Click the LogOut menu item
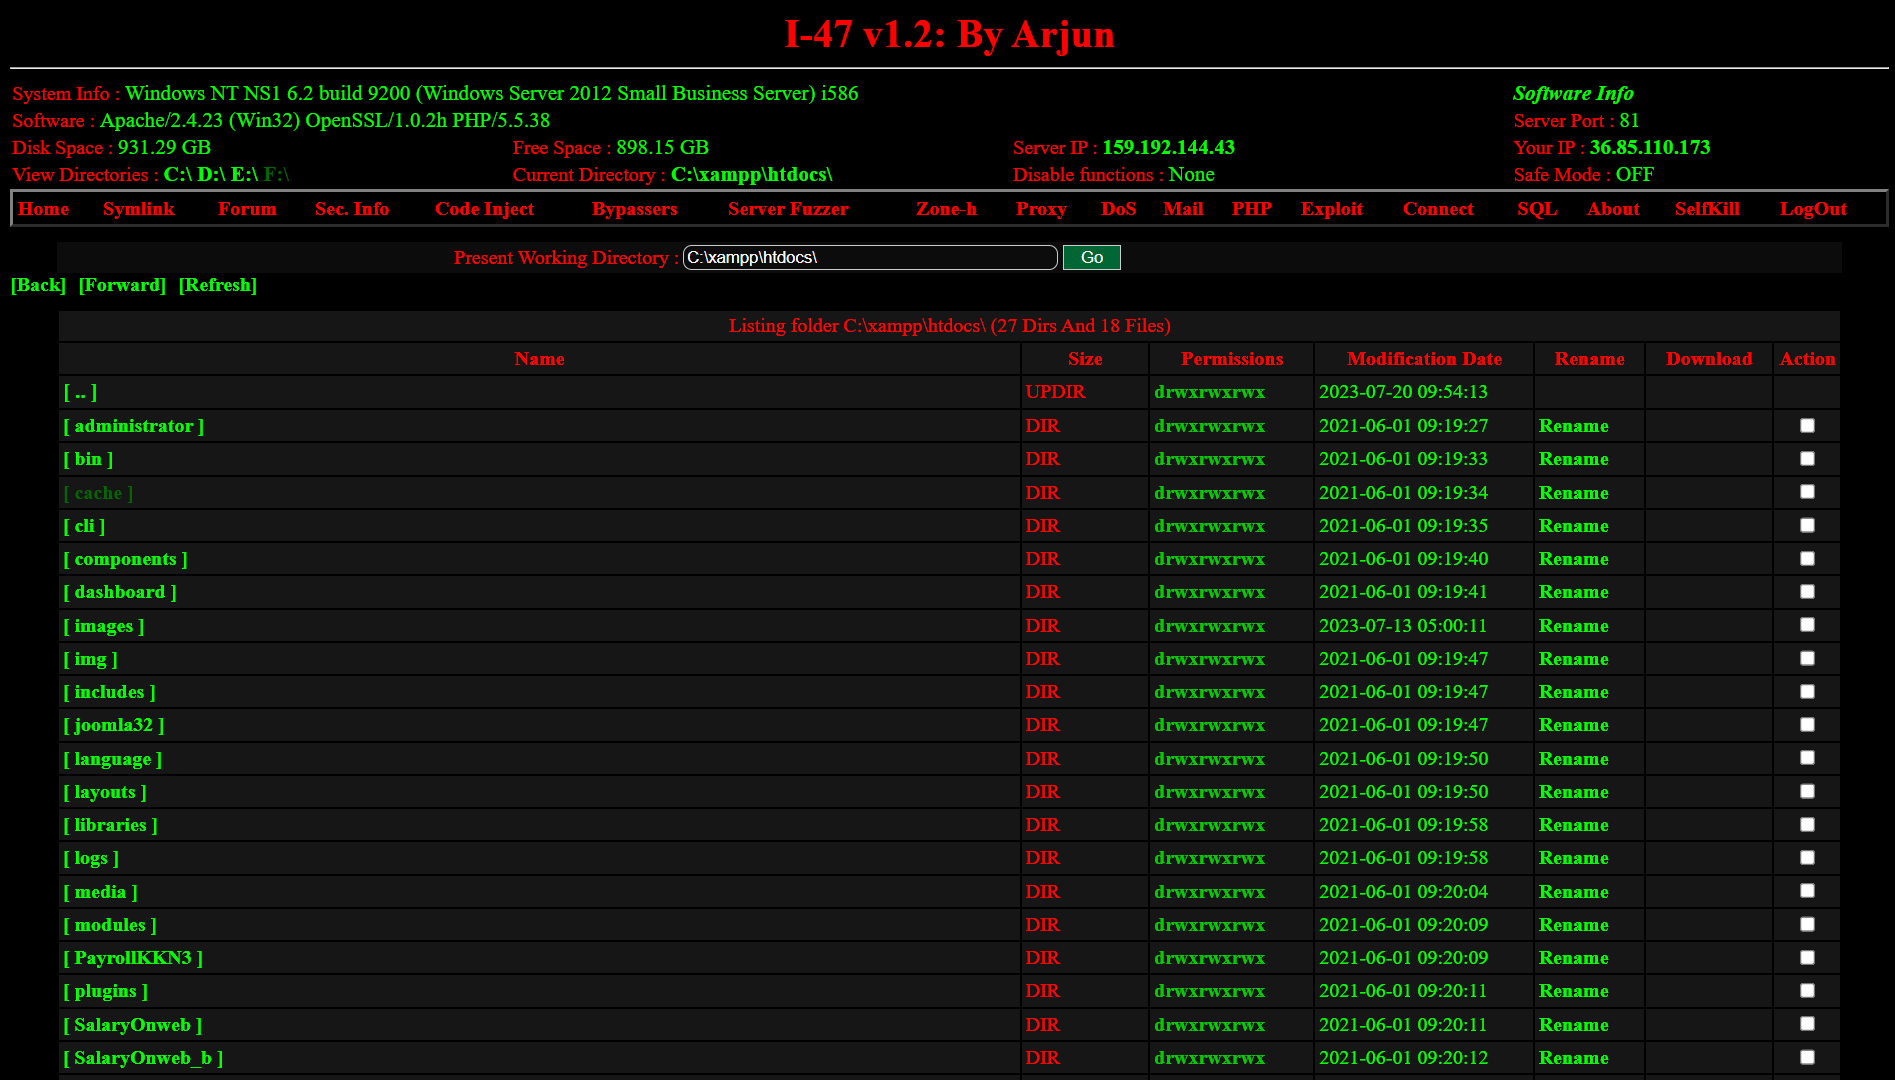Screen dimensions: 1895x1080 (x=1813, y=209)
